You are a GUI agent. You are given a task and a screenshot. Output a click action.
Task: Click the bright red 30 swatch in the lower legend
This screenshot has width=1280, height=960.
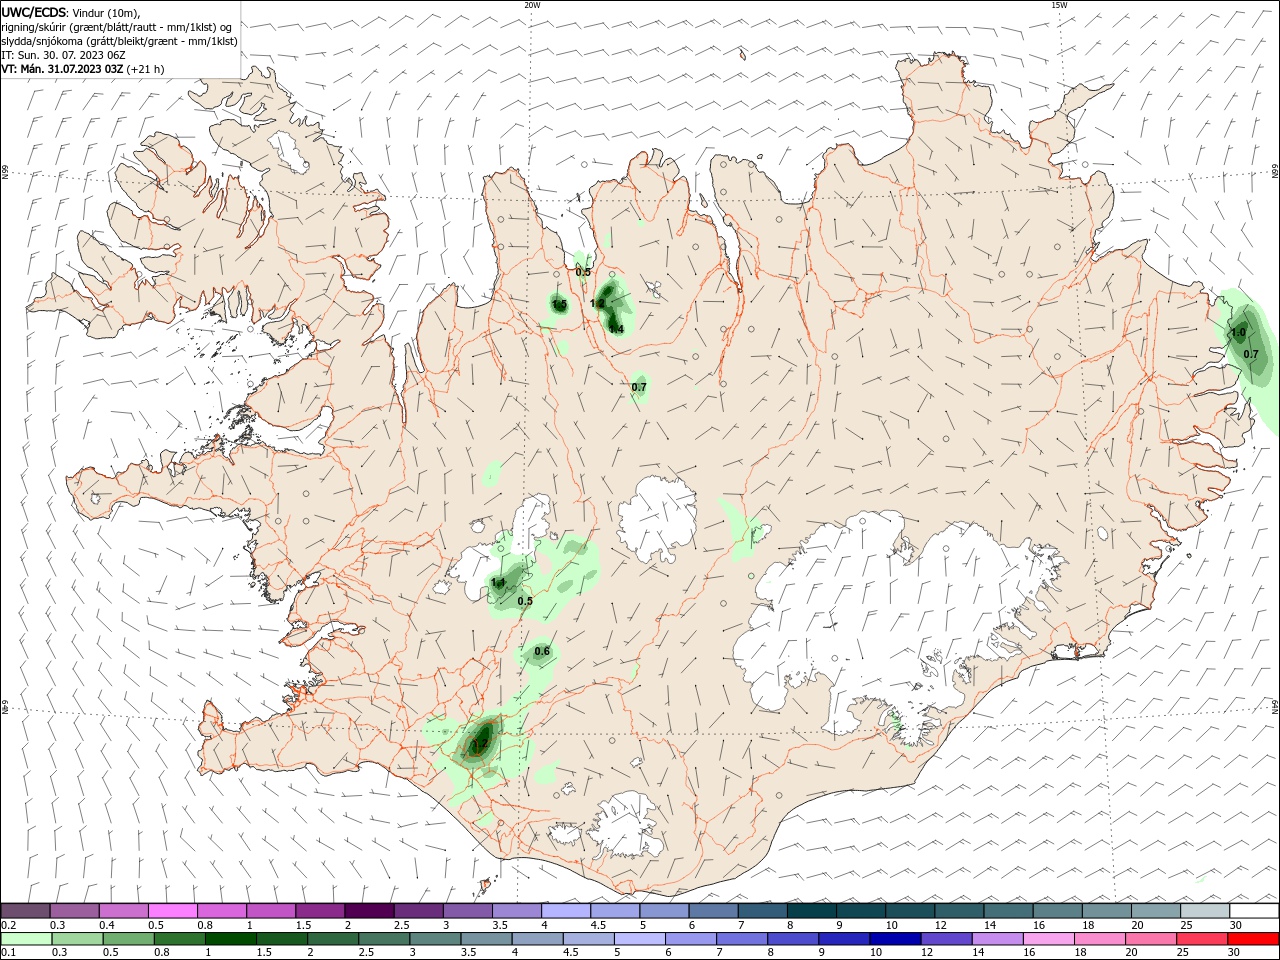click(1254, 939)
